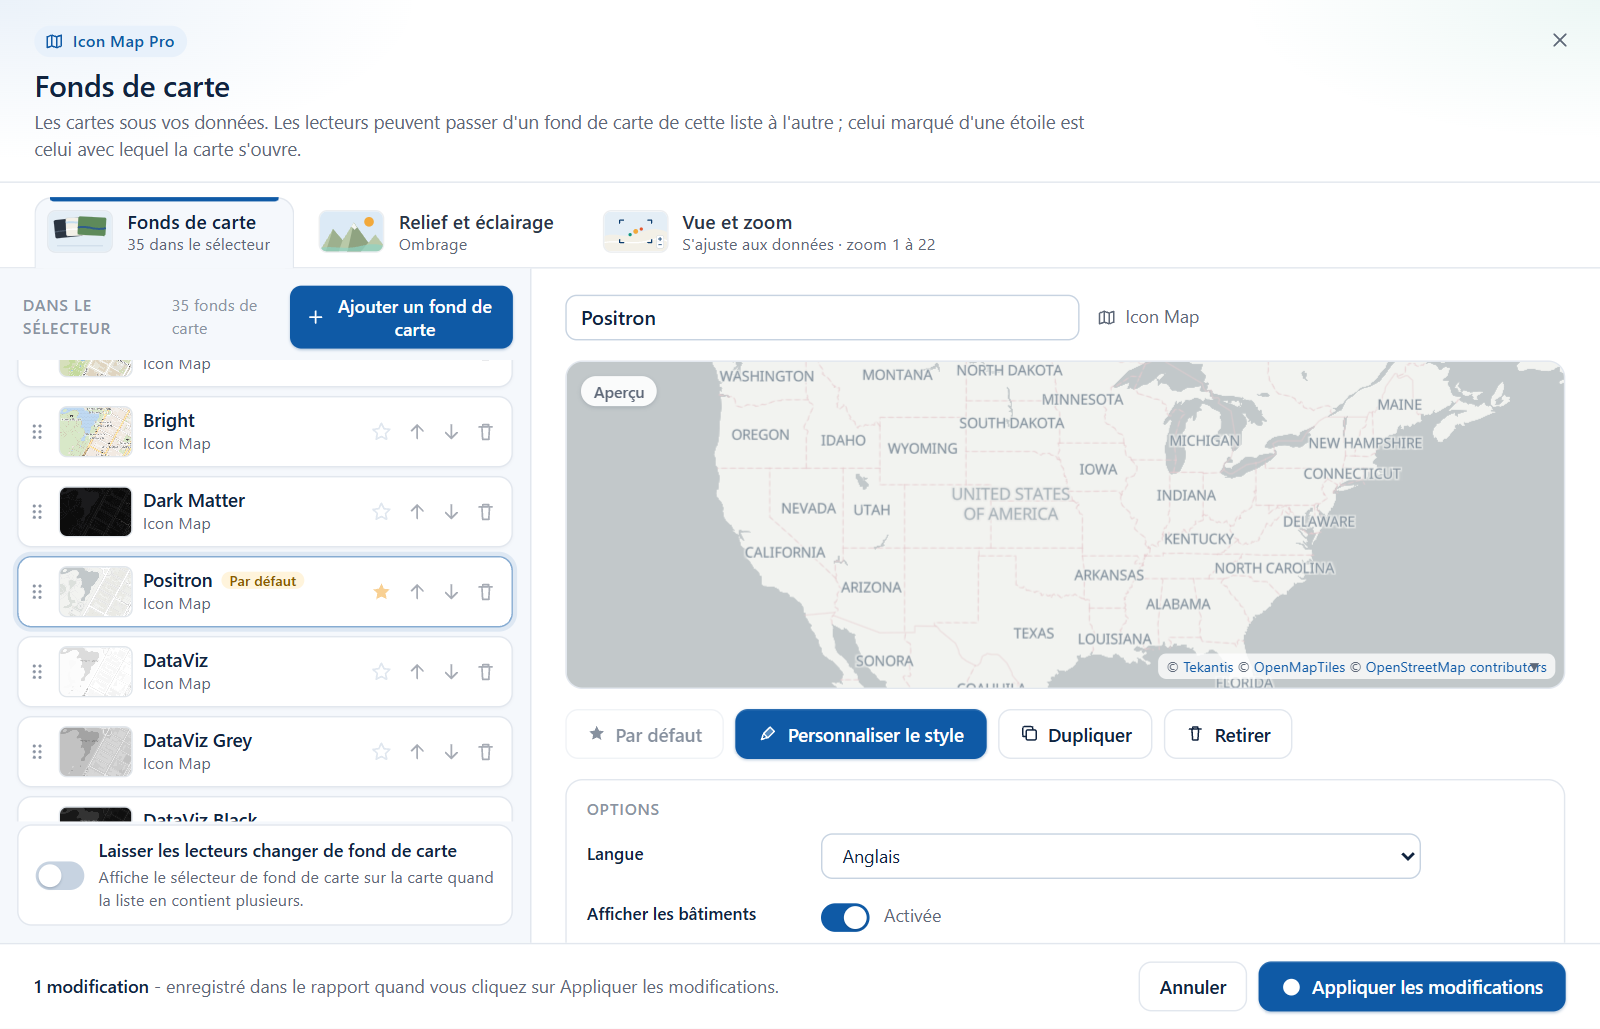Image resolution: width=1600 pixels, height=1029 pixels.
Task: Close the Fonds de carte dialog
Action: [1560, 40]
